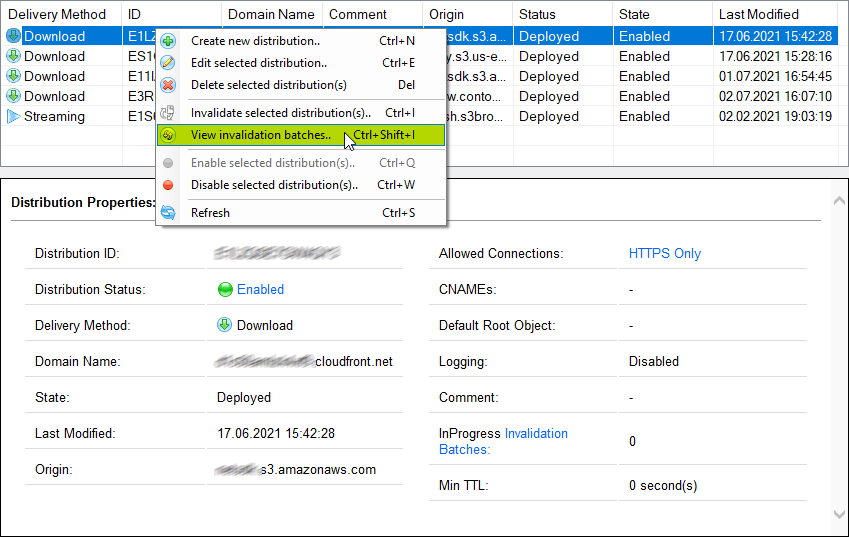Choose Delete selected distribution(s) entry
The height and width of the screenshot is (537, 849).
click(301, 85)
